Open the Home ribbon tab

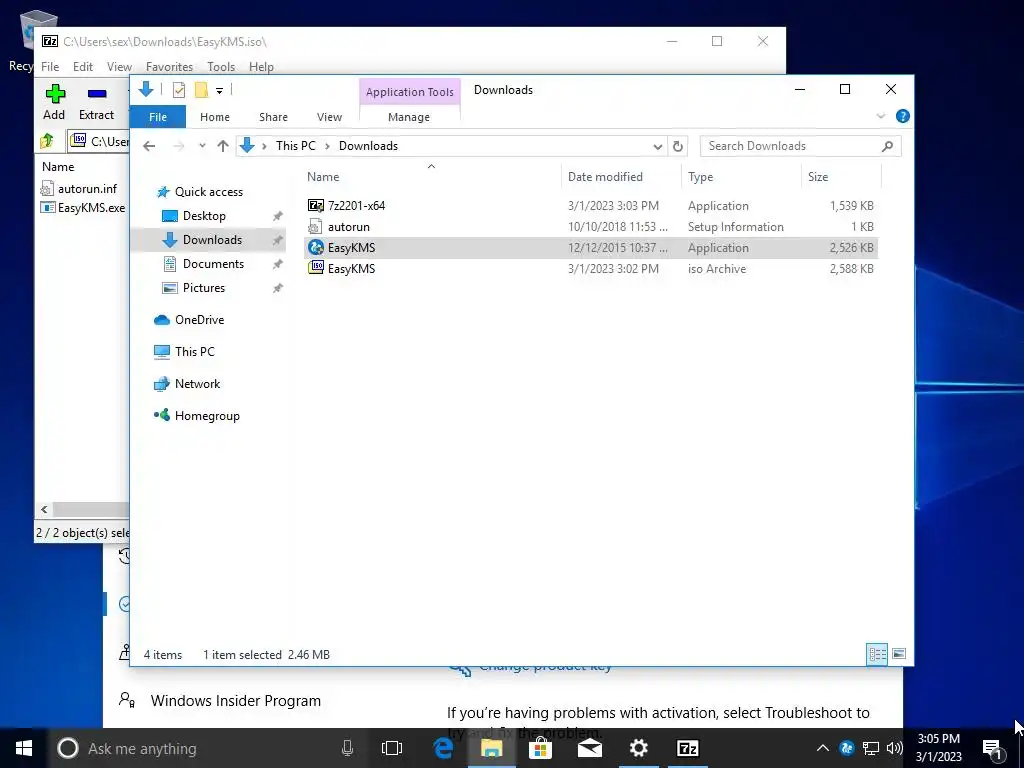pyautogui.click(x=215, y=117)
